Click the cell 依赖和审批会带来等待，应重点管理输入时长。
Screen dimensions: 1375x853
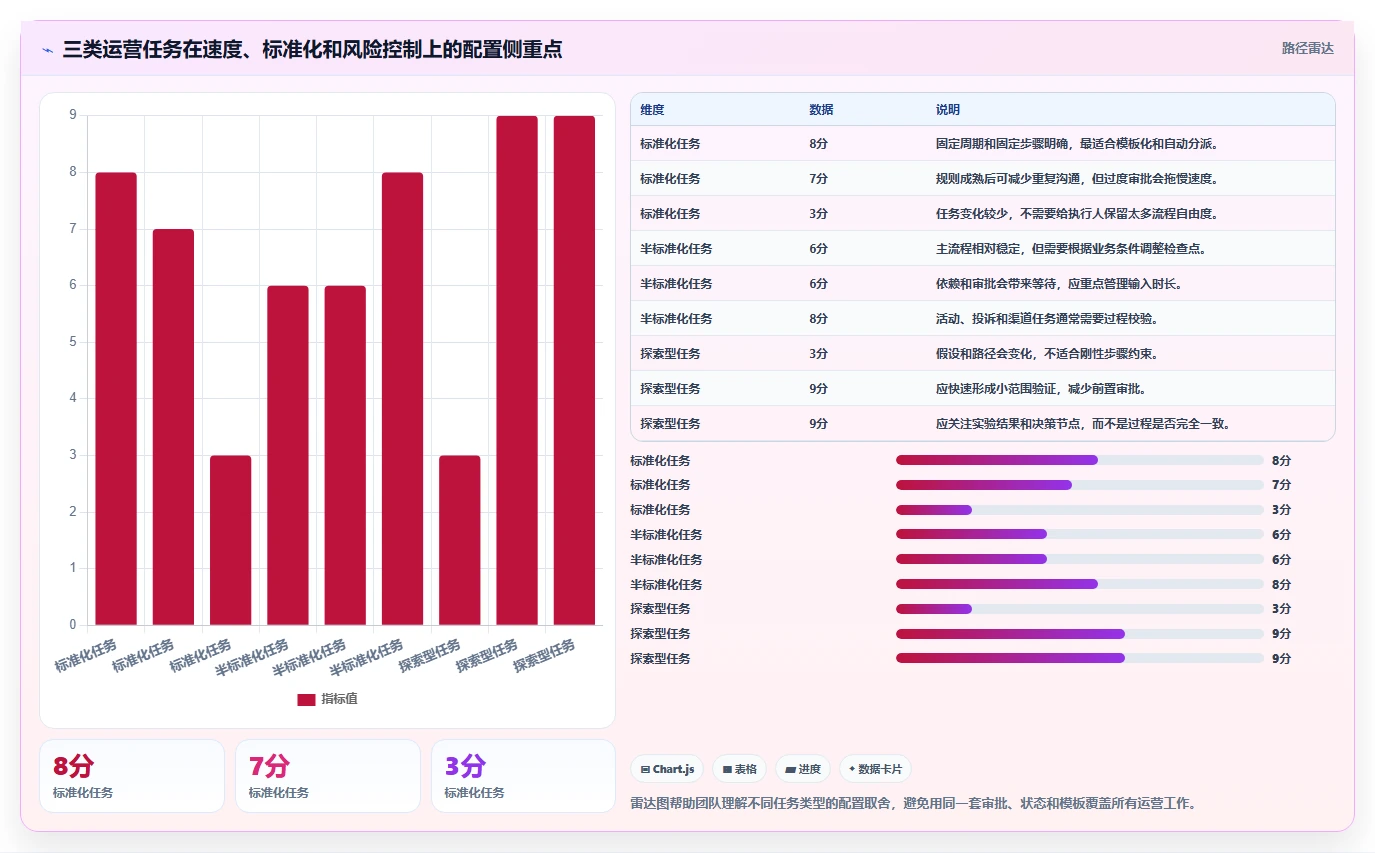[x=1059, y=284]
